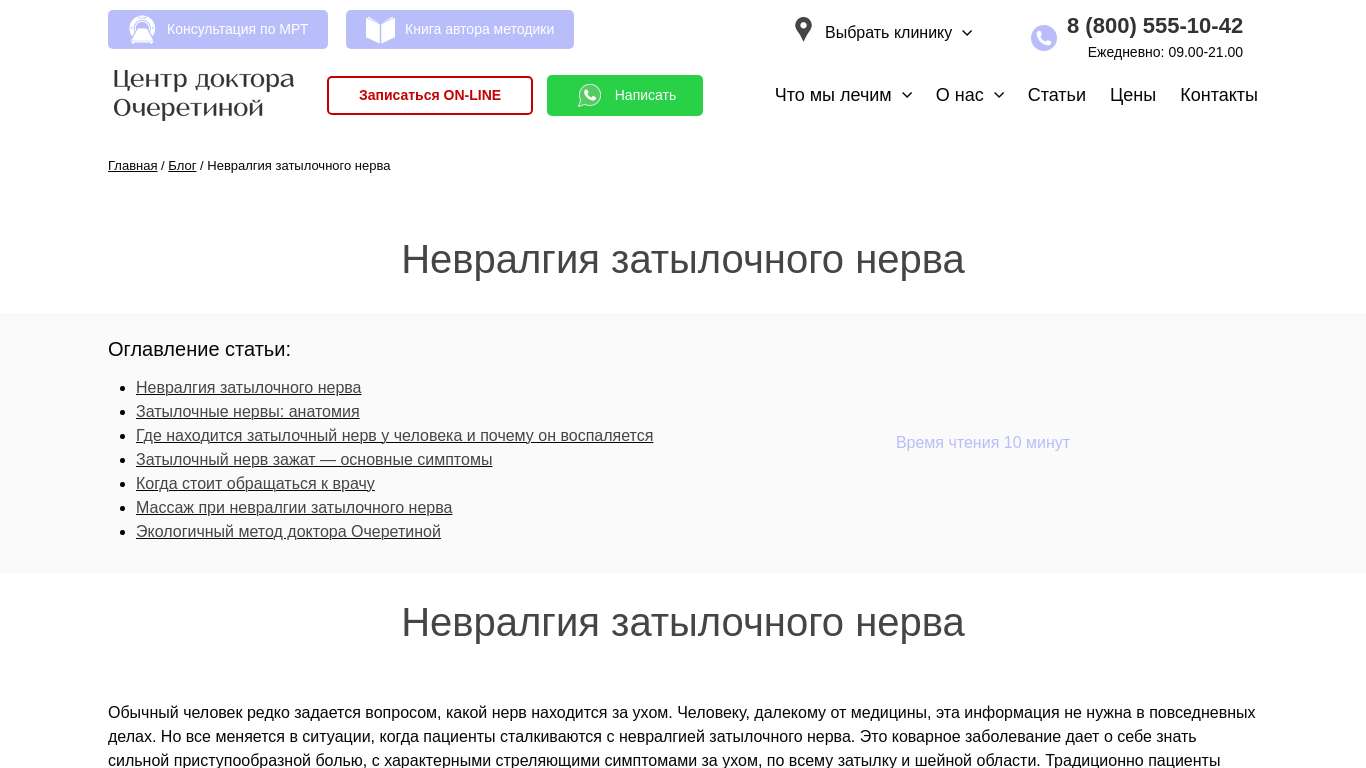Jump to Когда стоит обращаться к врачу
The height and width of the screenshot is (768, 1366).
pyautogui.click(x=255, y=484)
